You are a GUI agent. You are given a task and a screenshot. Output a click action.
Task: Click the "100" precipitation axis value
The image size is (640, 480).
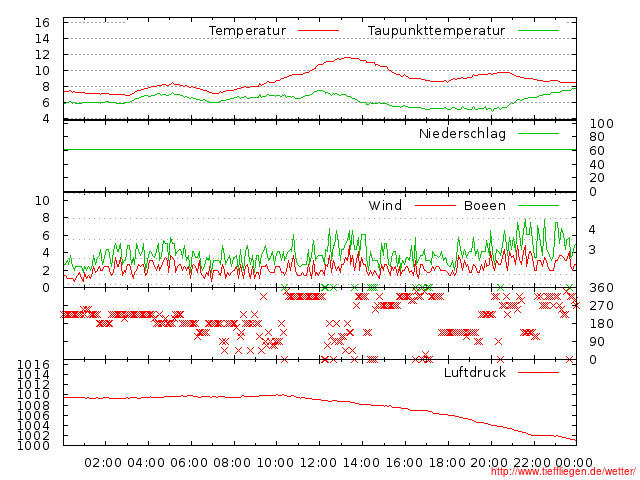coord(601,124)
